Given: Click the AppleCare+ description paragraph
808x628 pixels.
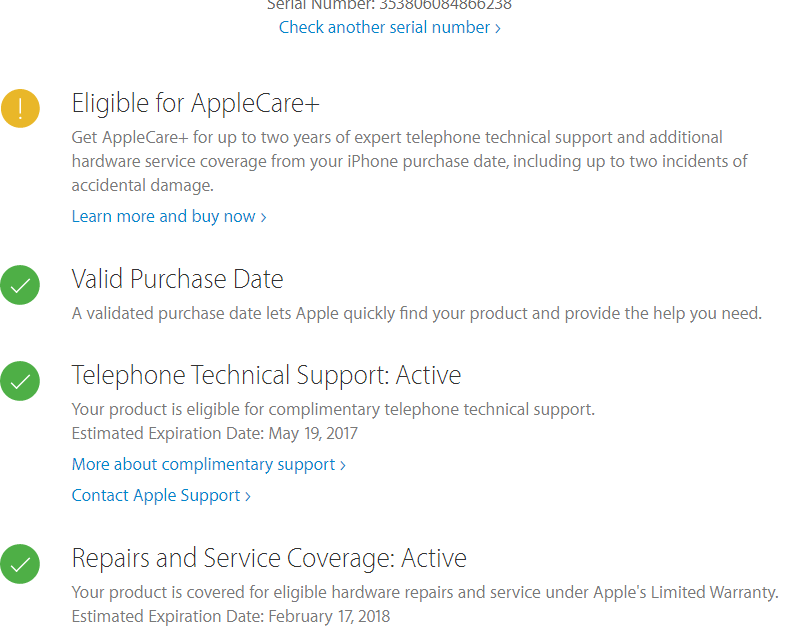Looking at the screenshot, I should [409, 161].
